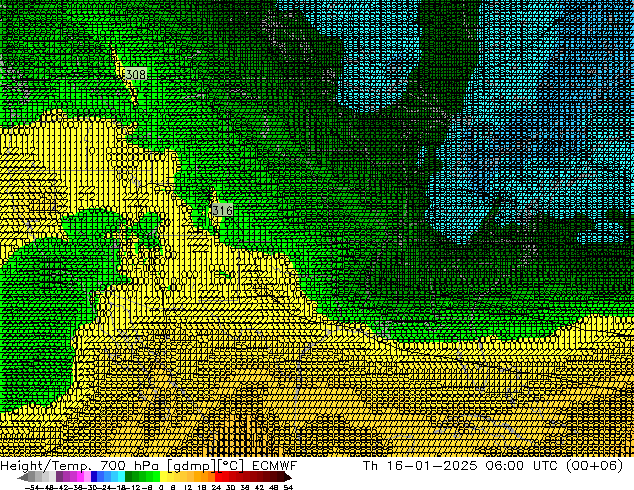The height and width of the screenshot is (490, 634).
Task: Click the 316 contour height label
Action: [x=222, y=210]
